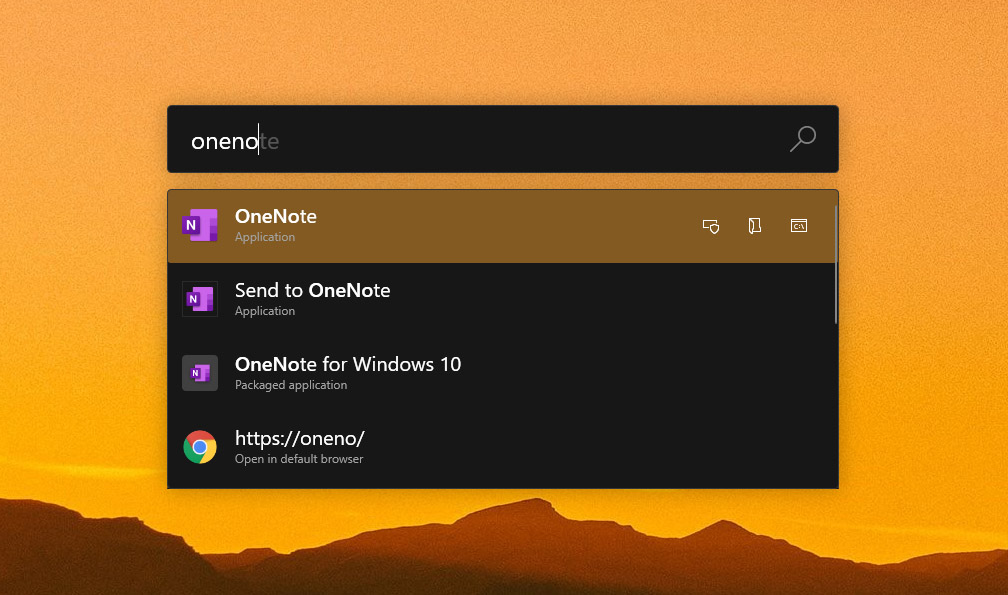
Task: Run OneNote as administrator icon
Action: (711, 226)
